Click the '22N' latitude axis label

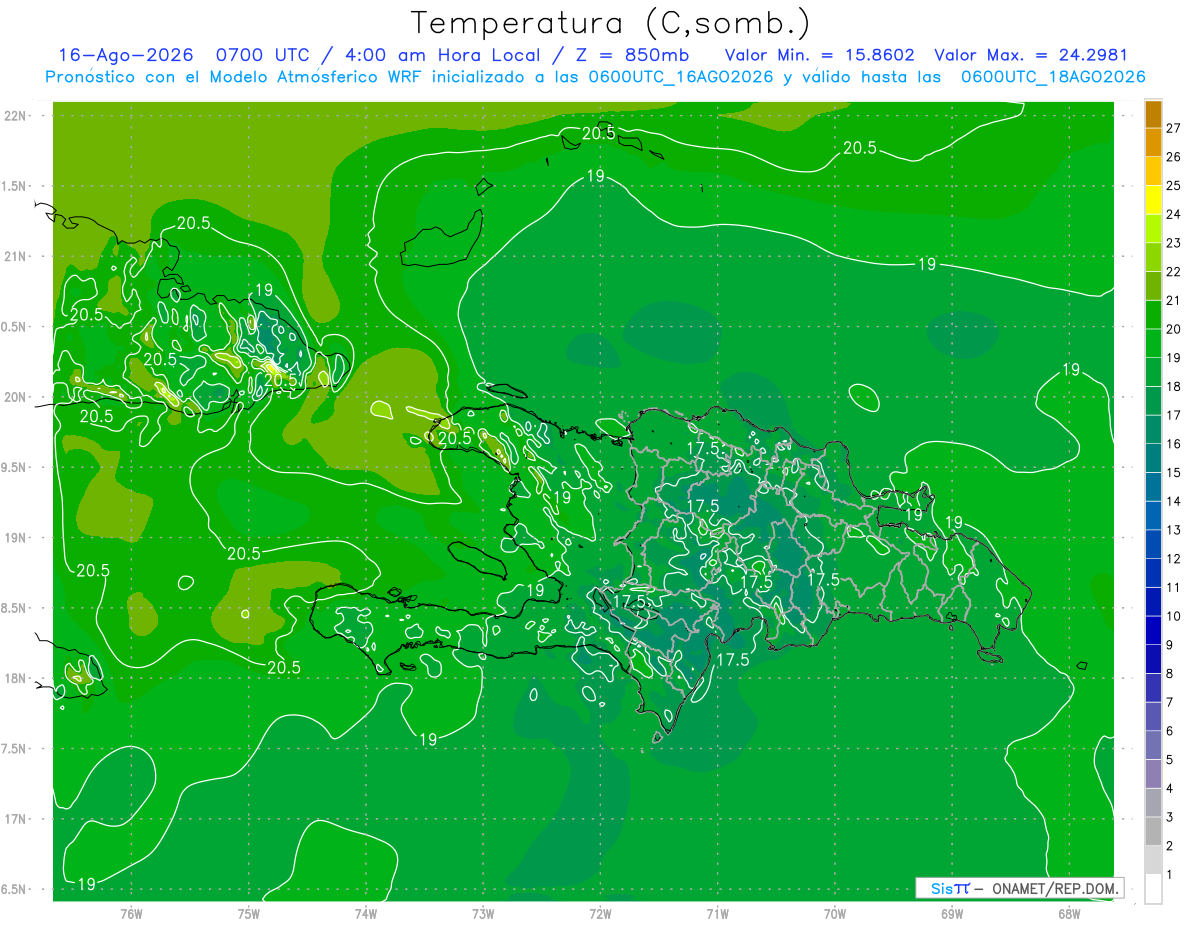point(15,115)
